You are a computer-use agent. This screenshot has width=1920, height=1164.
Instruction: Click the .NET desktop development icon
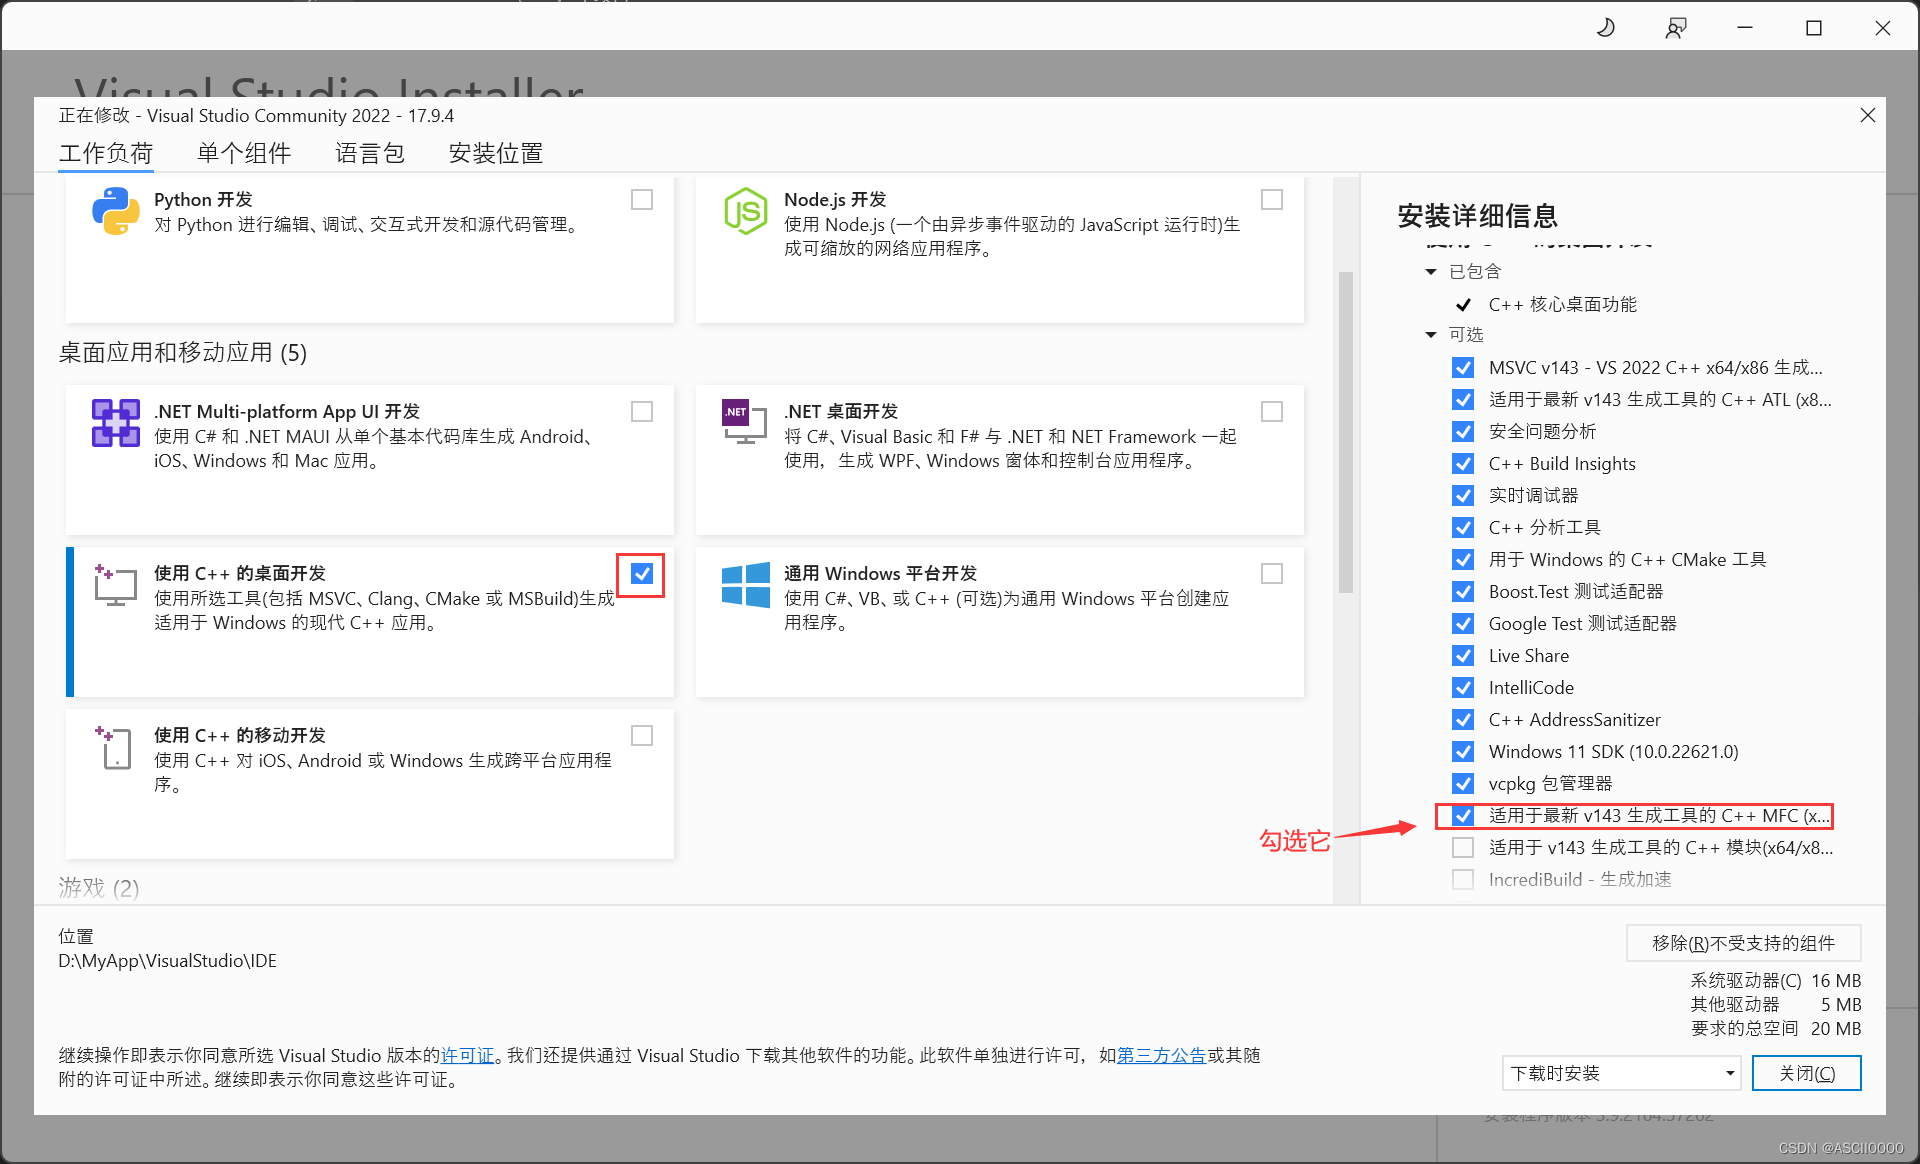pos(745,421)
